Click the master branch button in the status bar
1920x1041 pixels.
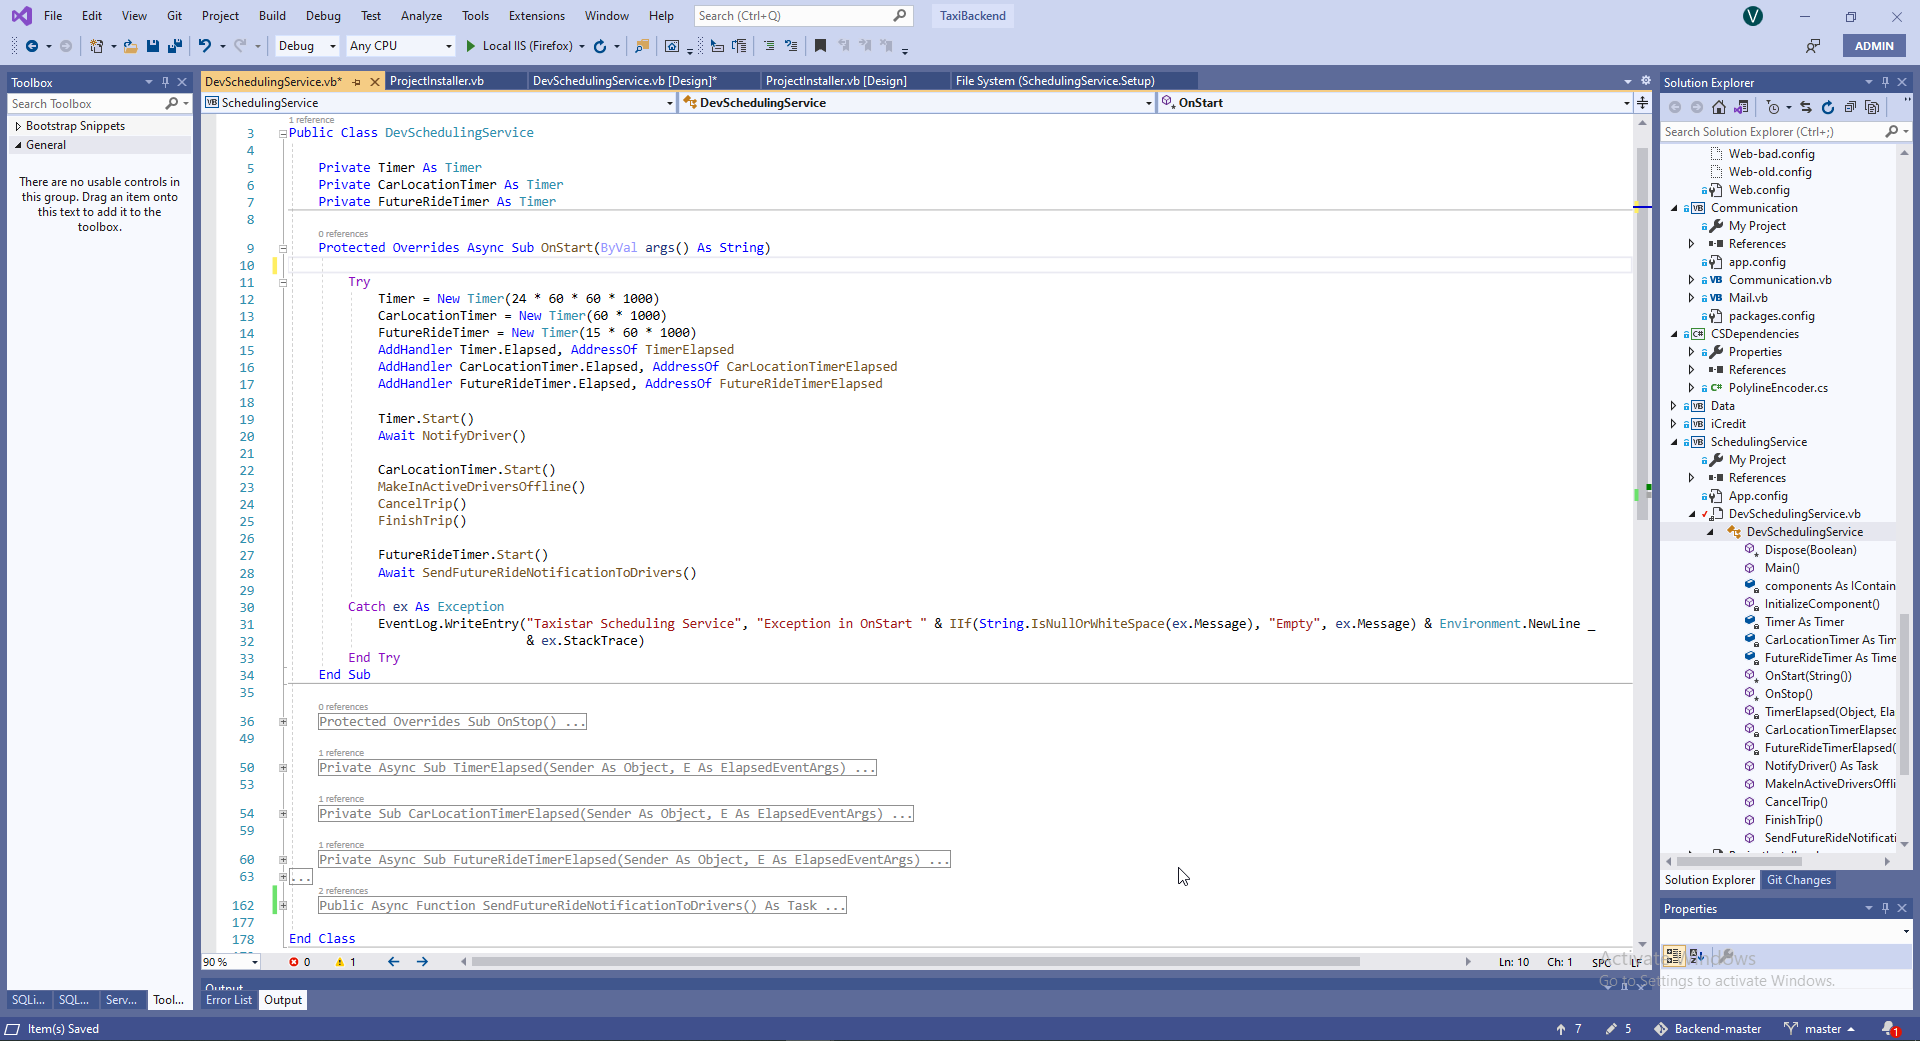click(1819, 1029)
